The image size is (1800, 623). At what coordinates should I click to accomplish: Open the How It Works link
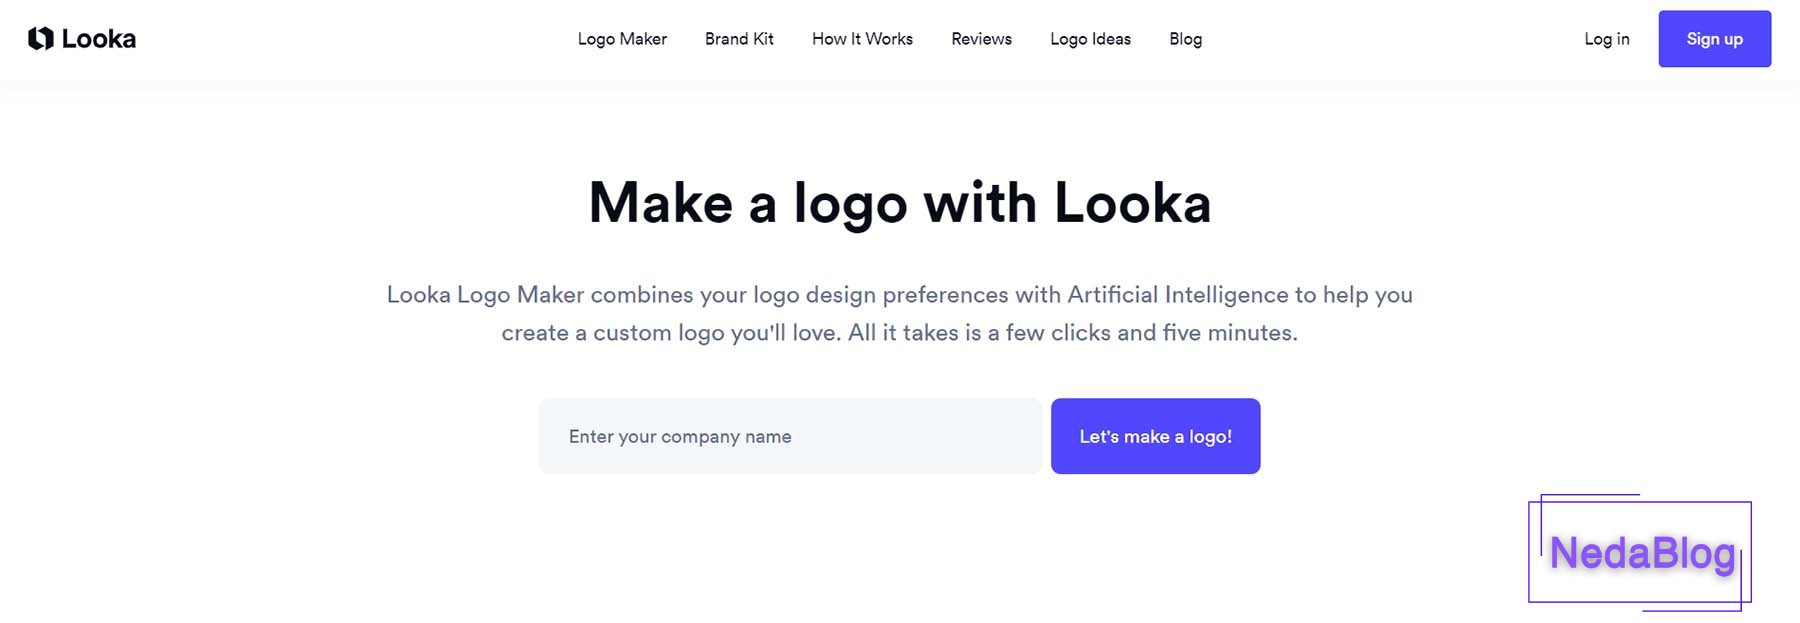point(862,39)
